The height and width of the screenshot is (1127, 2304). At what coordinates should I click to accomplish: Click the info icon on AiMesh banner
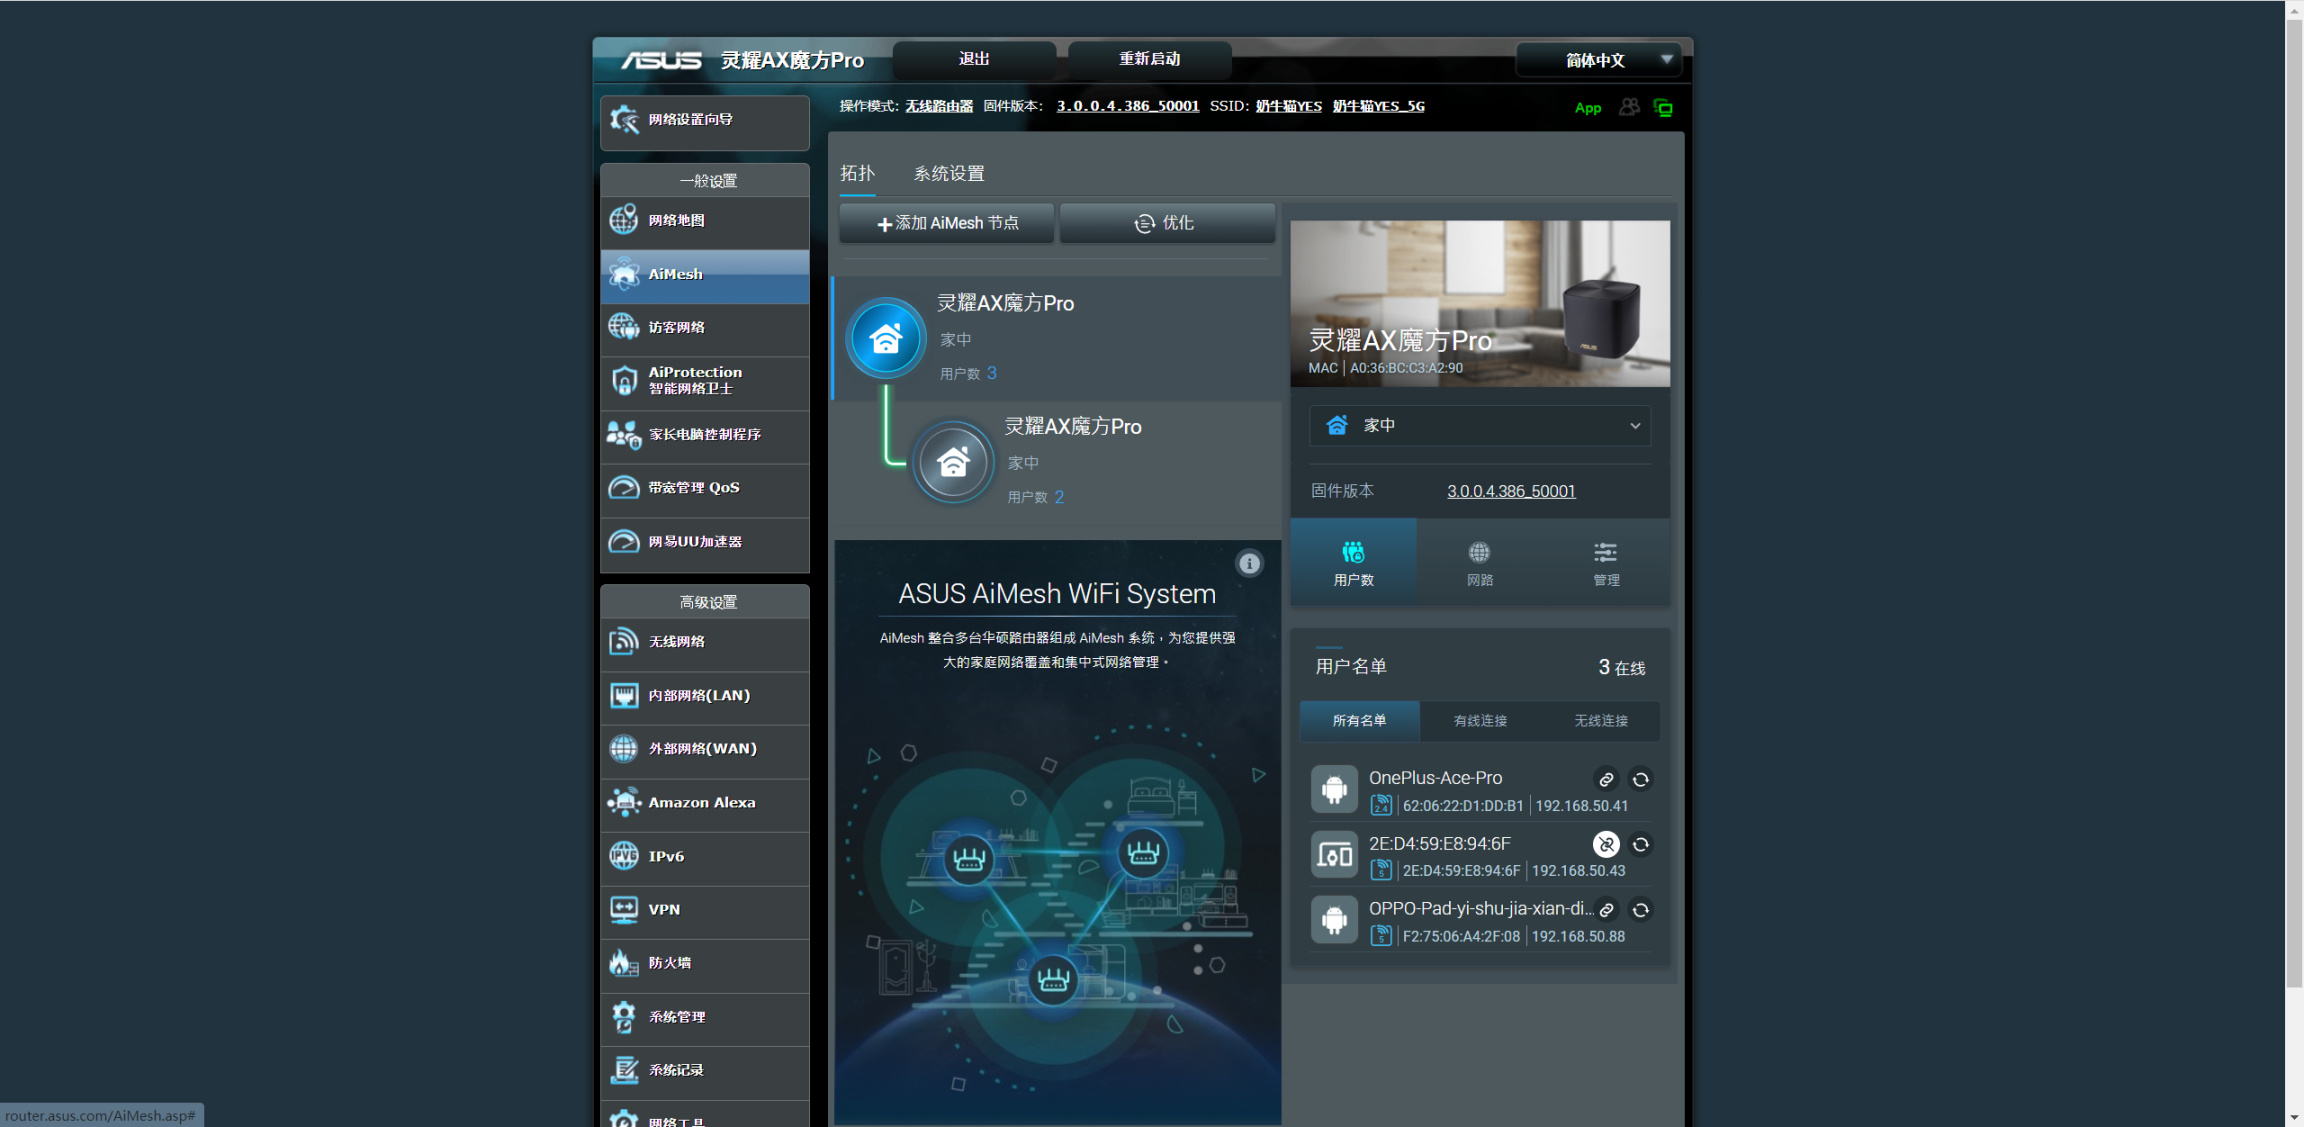tap(1249, 564)
